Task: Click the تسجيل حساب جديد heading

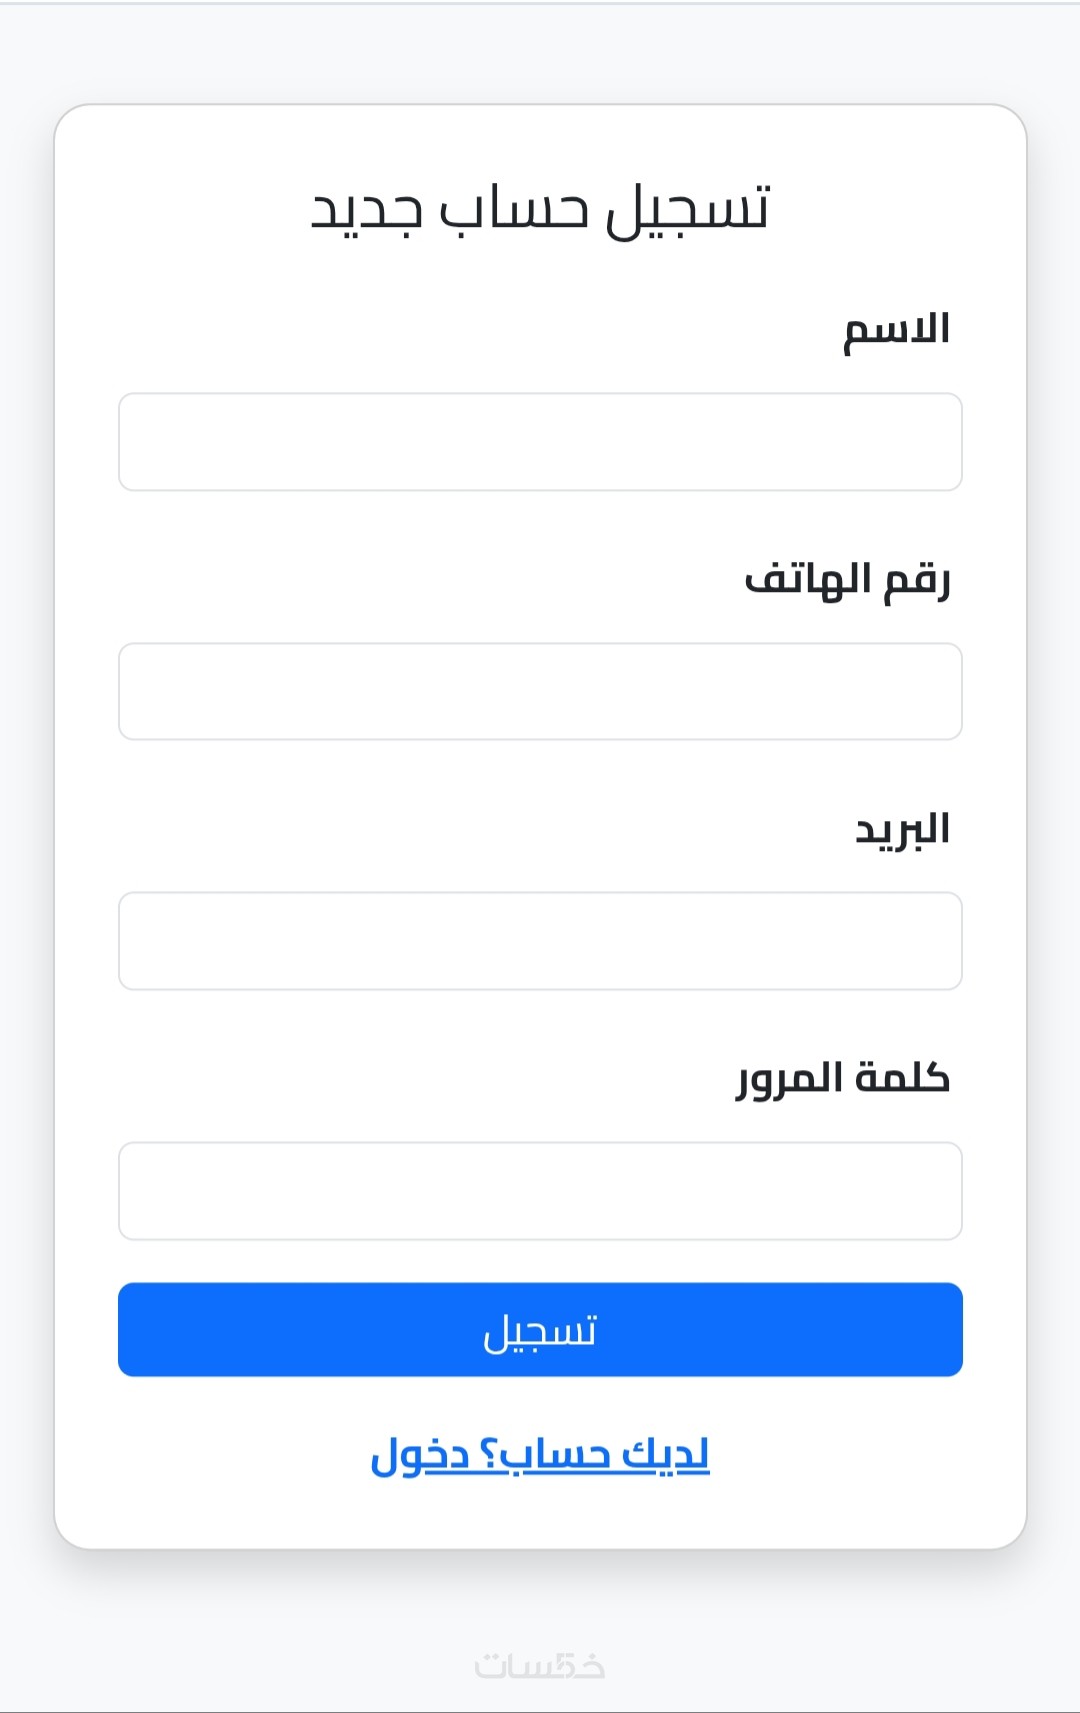Action: 540,210
